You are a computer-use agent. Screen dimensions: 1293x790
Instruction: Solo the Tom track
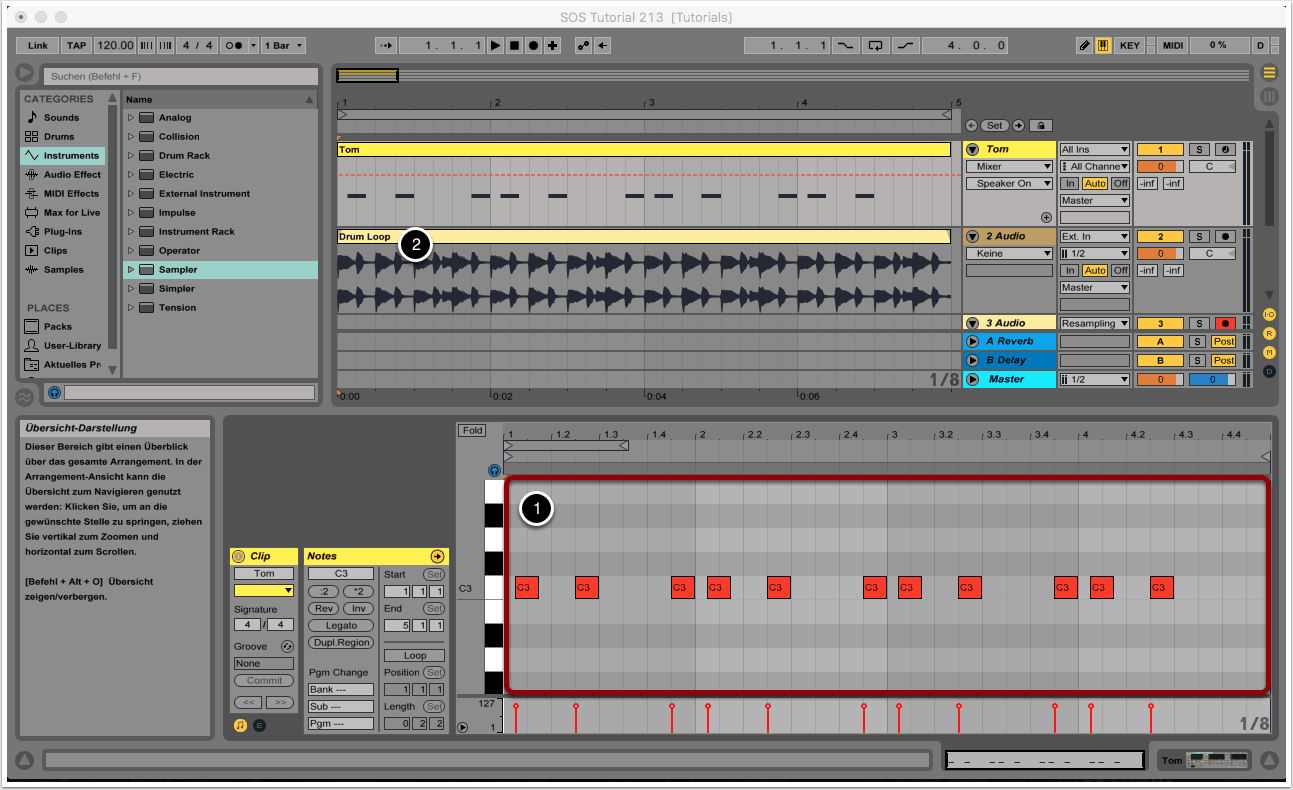click(x=1197, y=149)
